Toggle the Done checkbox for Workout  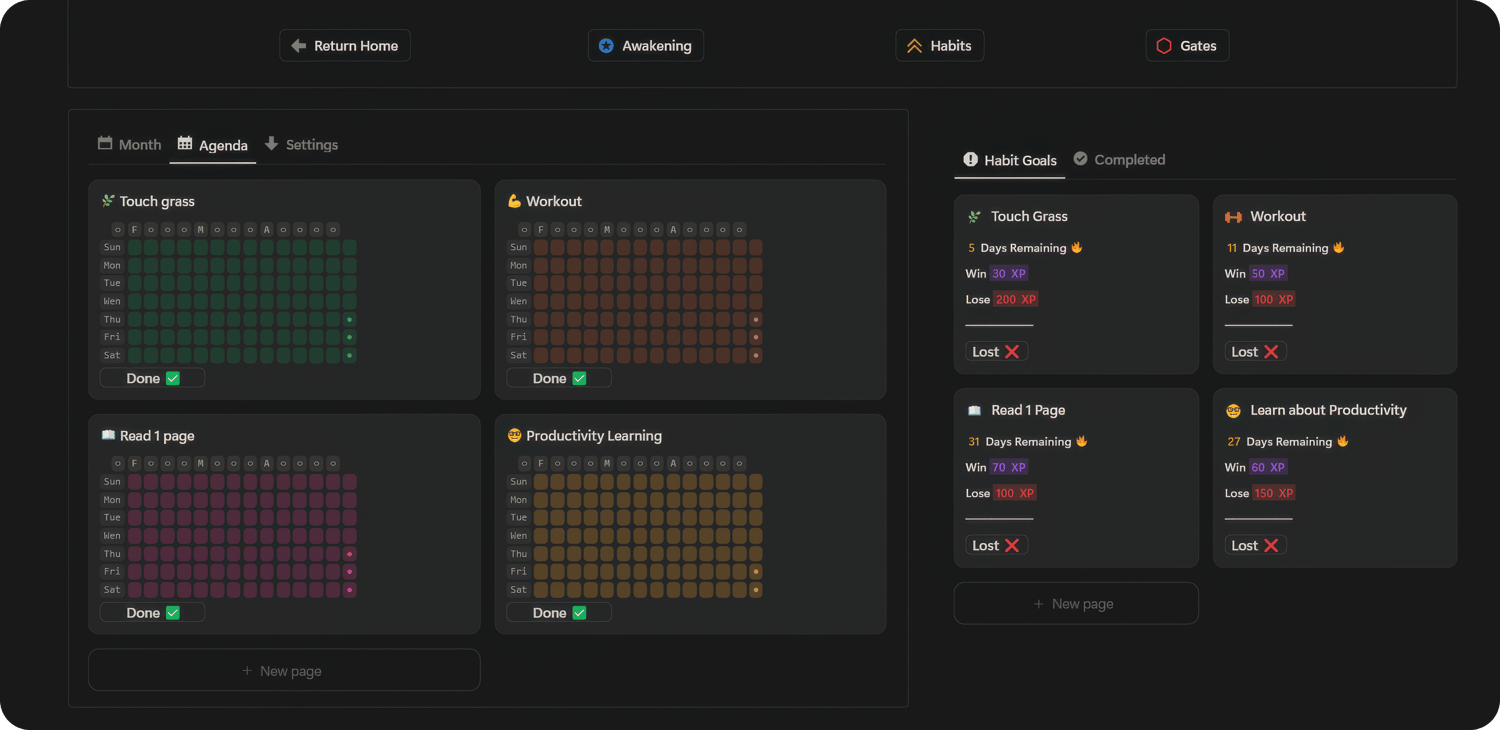579,378
